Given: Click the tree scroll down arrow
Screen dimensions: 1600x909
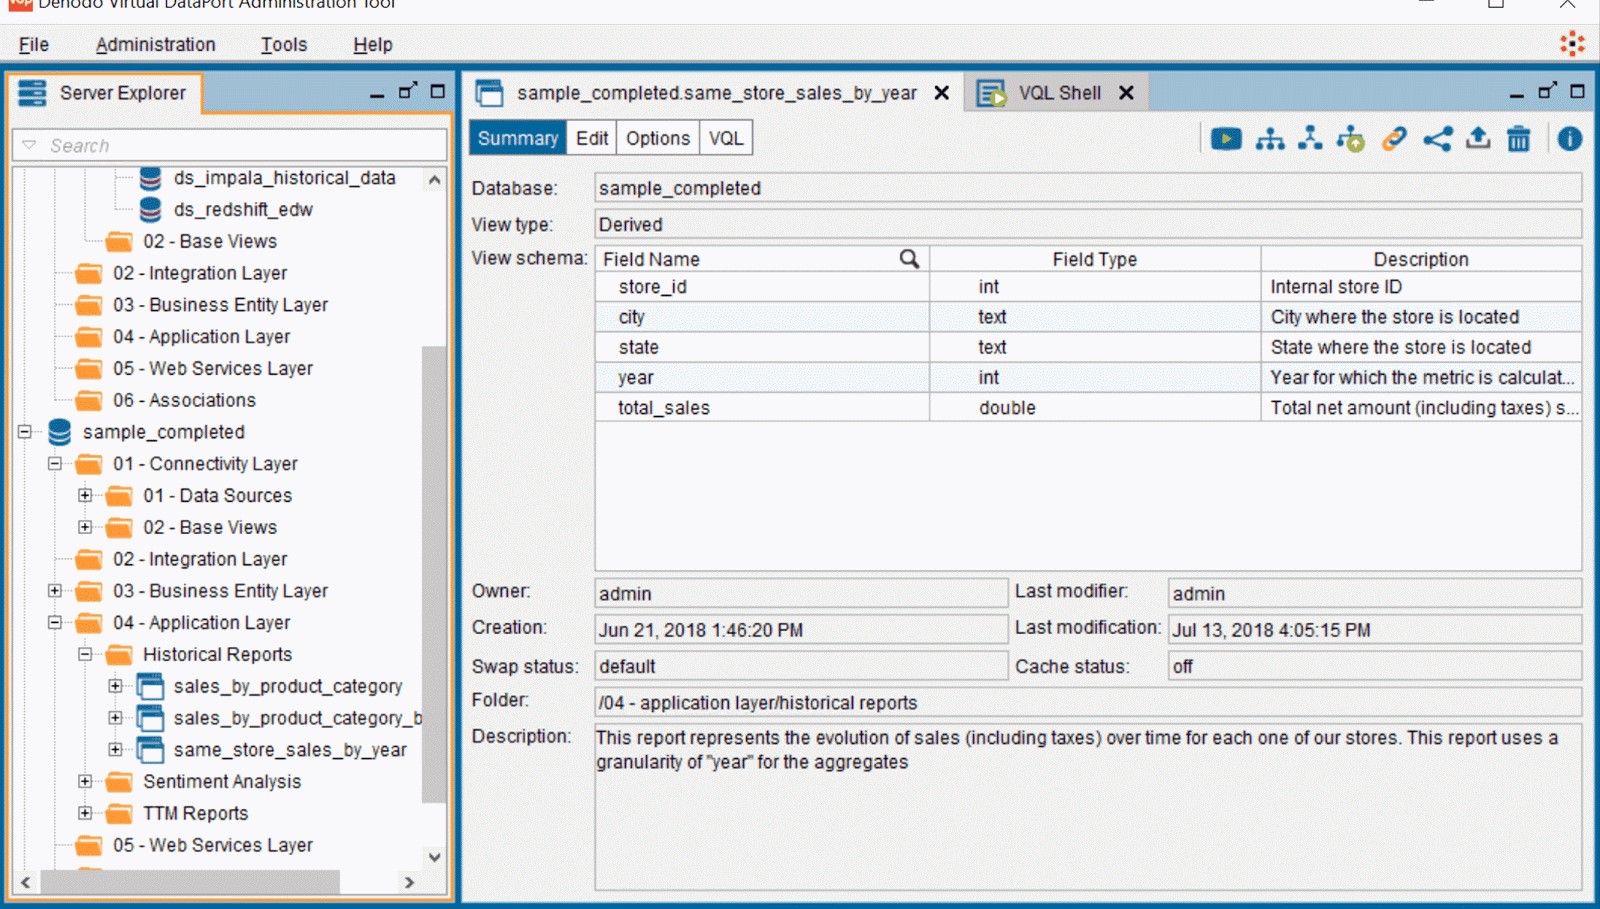Looking at the screenshot, I should (434, 857).
